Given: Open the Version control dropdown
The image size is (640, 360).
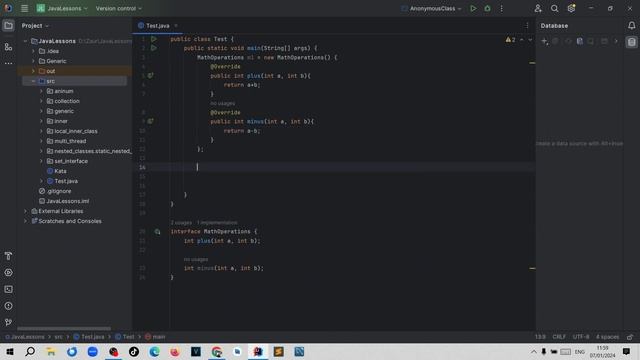Looking at the screenshot, I should (x=118, y=8).
